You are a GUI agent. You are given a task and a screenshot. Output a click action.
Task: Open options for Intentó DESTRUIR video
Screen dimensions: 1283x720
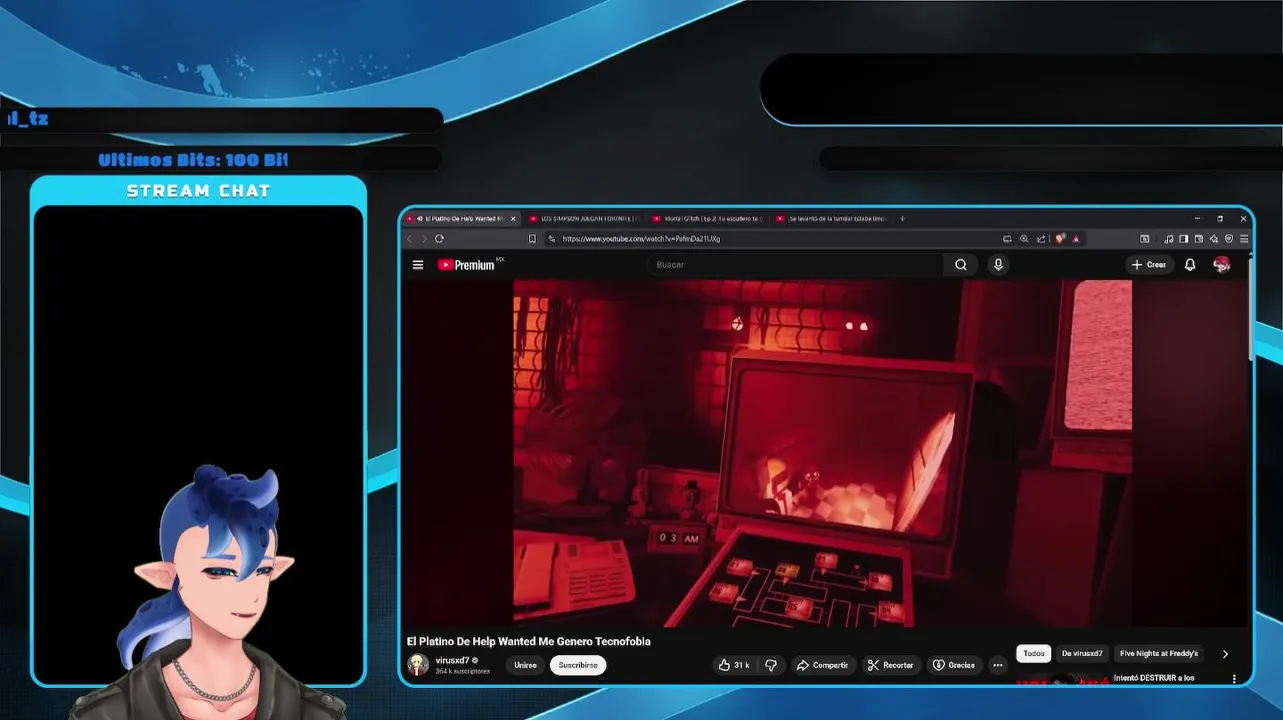click(1234, 679)
